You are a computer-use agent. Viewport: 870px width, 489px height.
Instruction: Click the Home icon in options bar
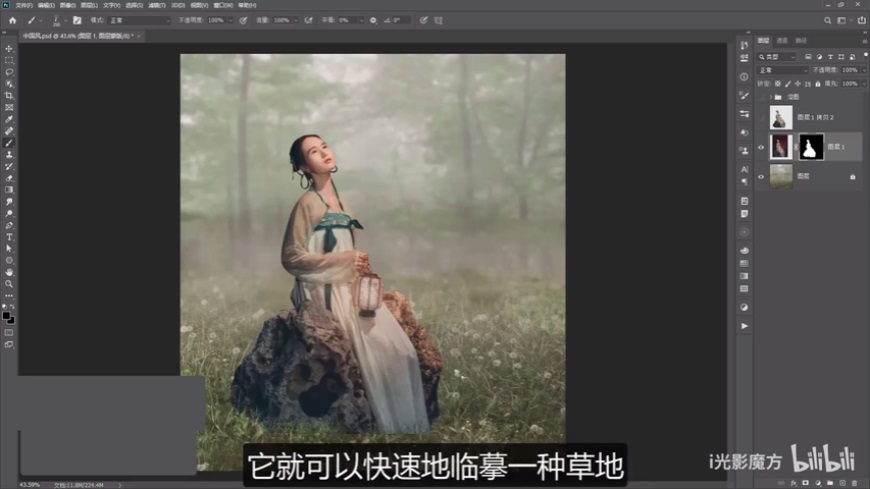[12, 20]
